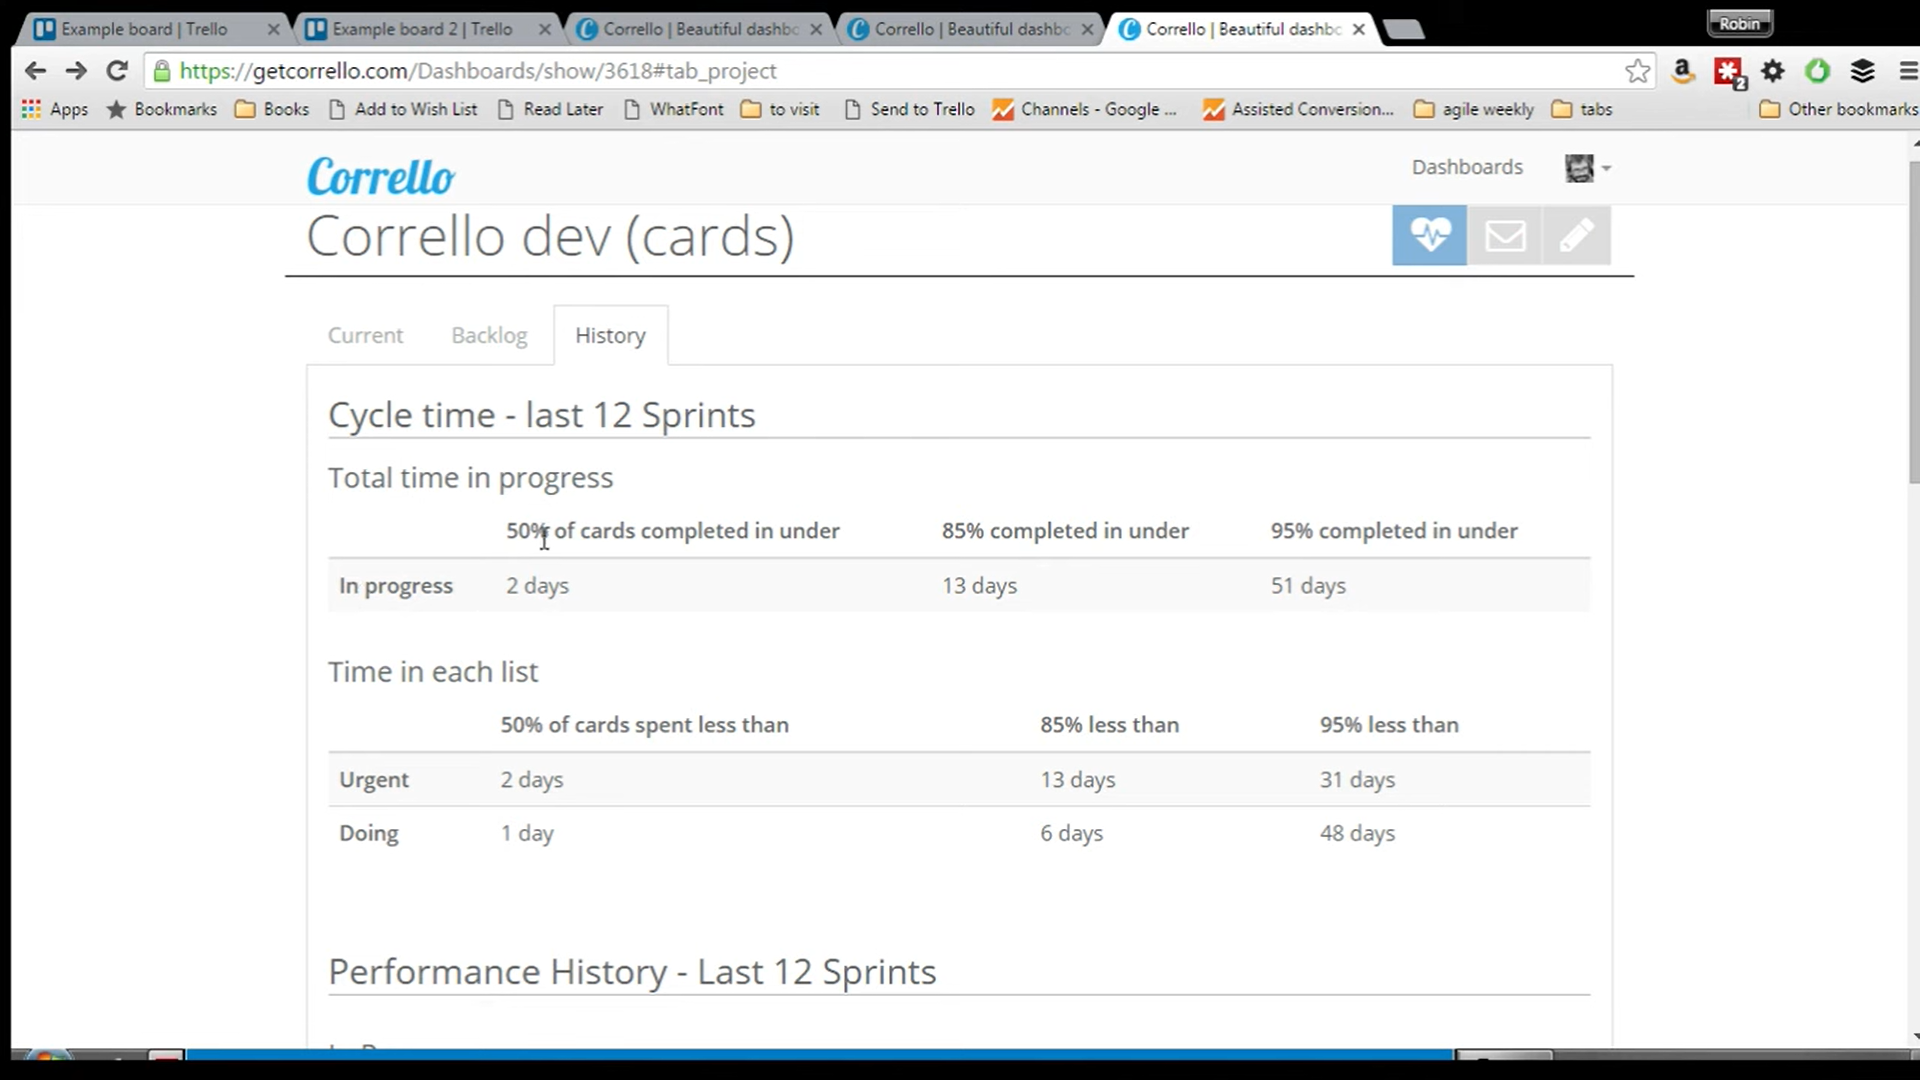
Task: Click '1 day' in the Doing row
Action: [527, 833]
